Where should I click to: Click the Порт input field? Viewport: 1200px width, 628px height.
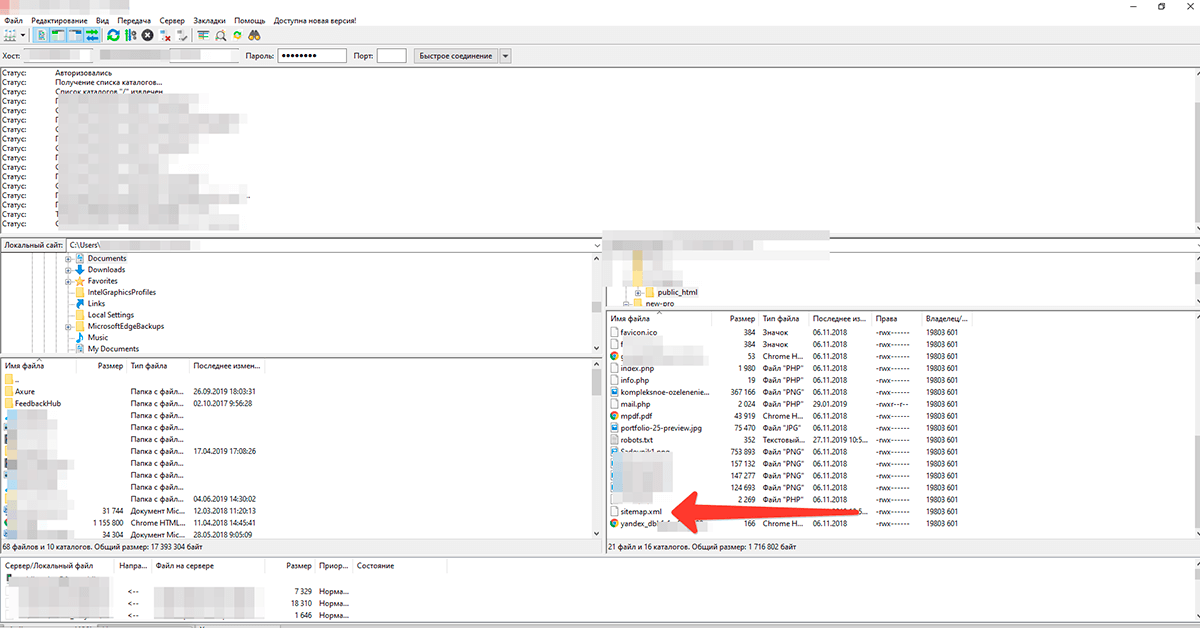392,56
